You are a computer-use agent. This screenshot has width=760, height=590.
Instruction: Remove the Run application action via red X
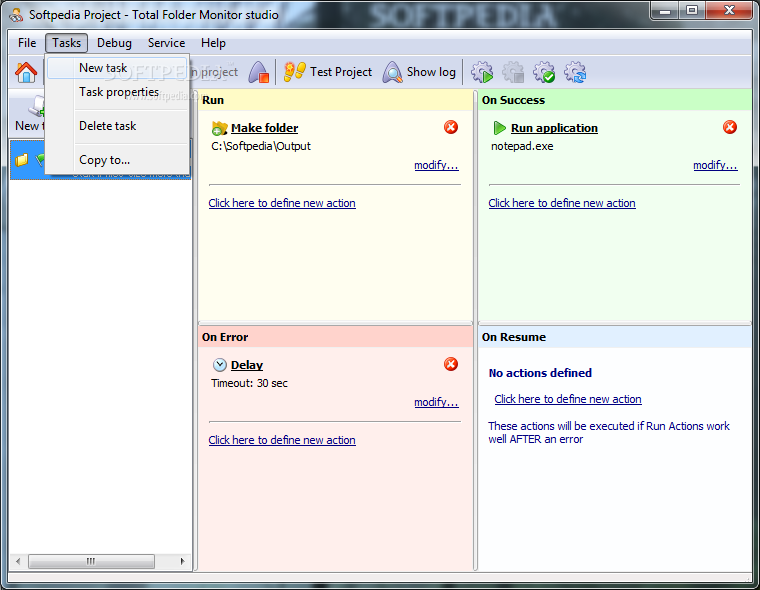[x=730, y=127]
